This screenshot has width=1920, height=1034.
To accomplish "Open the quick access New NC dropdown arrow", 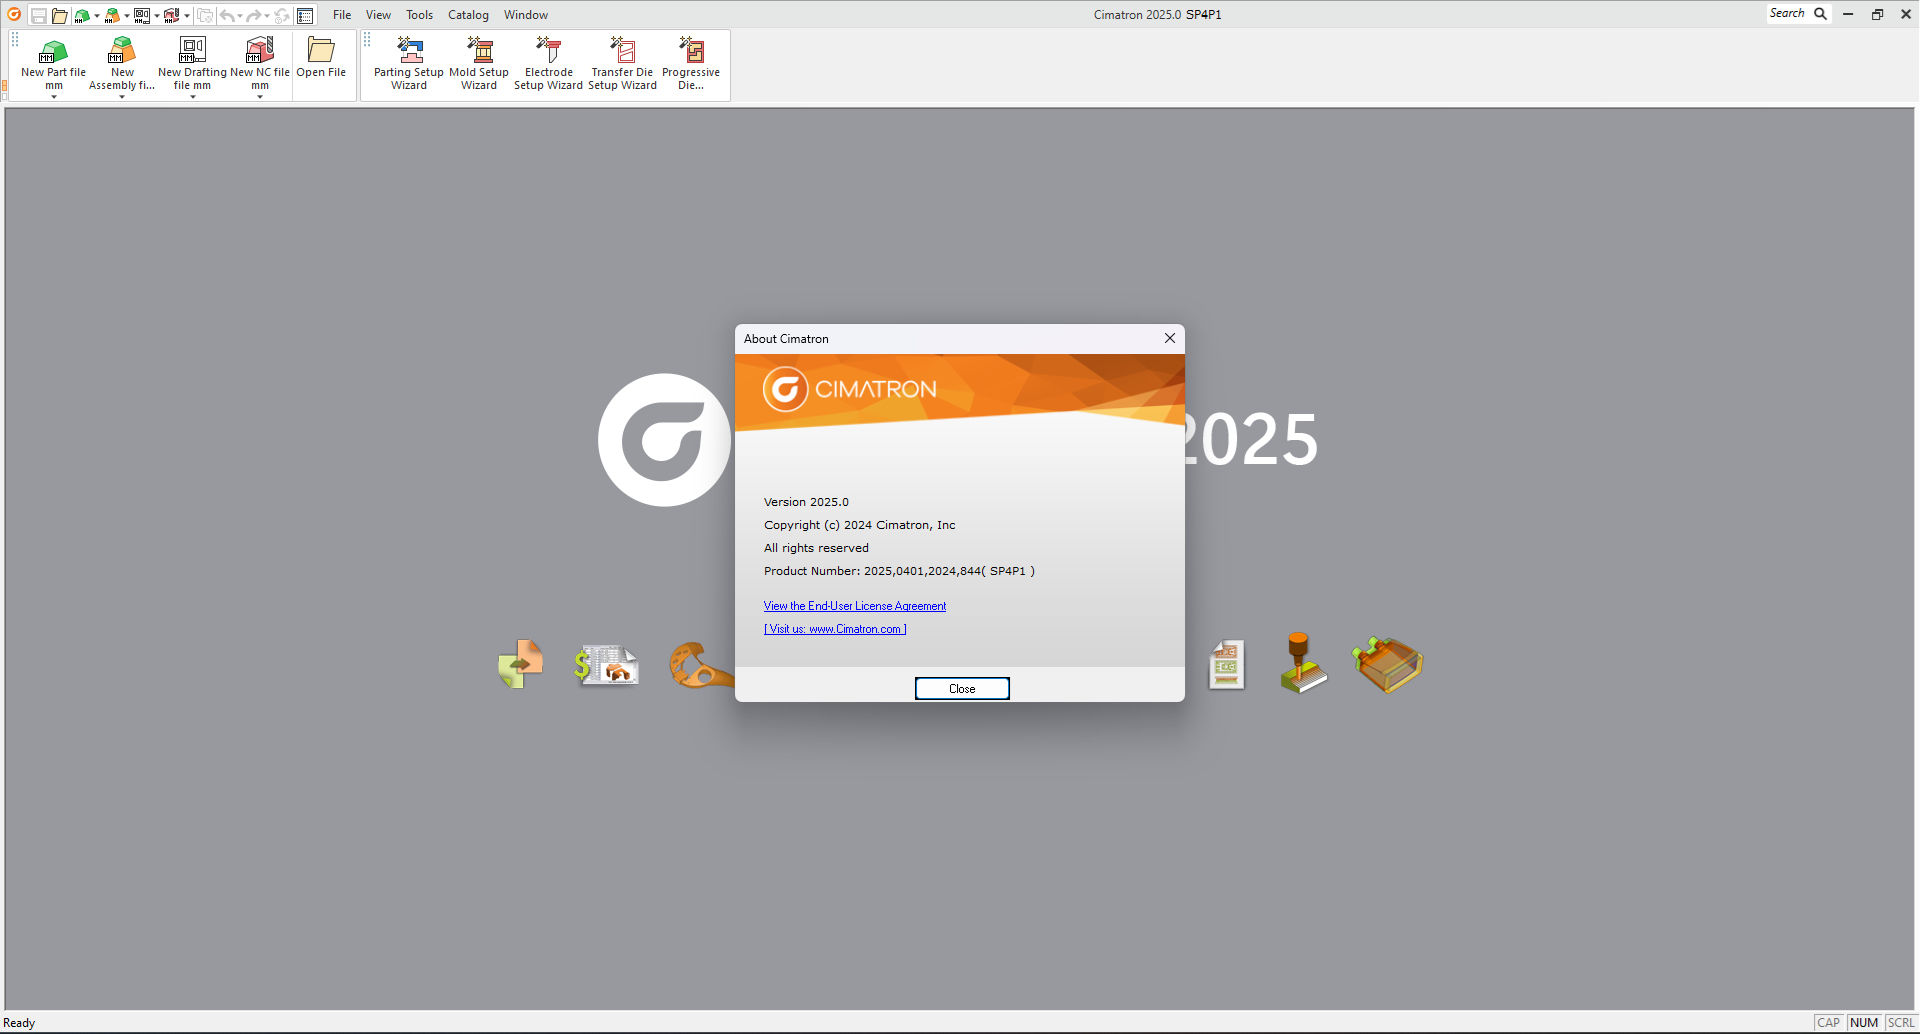I will pyautogui.click(x=187, y=16).
